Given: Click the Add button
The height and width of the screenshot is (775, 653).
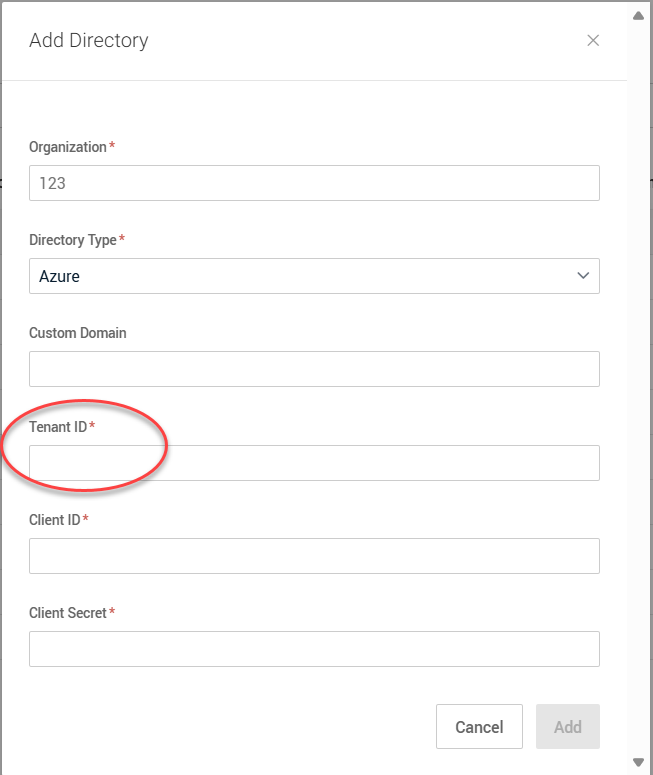Looking at the screenshot, I should (x=567, y=727).
